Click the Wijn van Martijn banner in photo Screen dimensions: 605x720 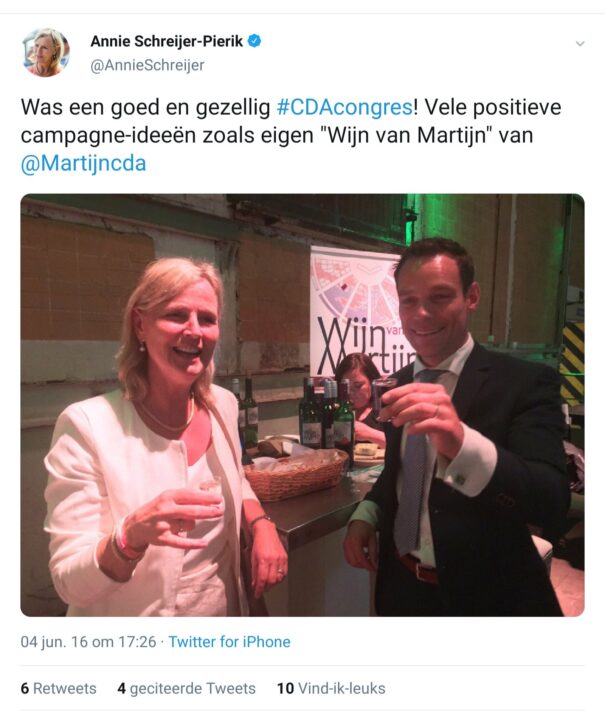click(x=360, y=312)
